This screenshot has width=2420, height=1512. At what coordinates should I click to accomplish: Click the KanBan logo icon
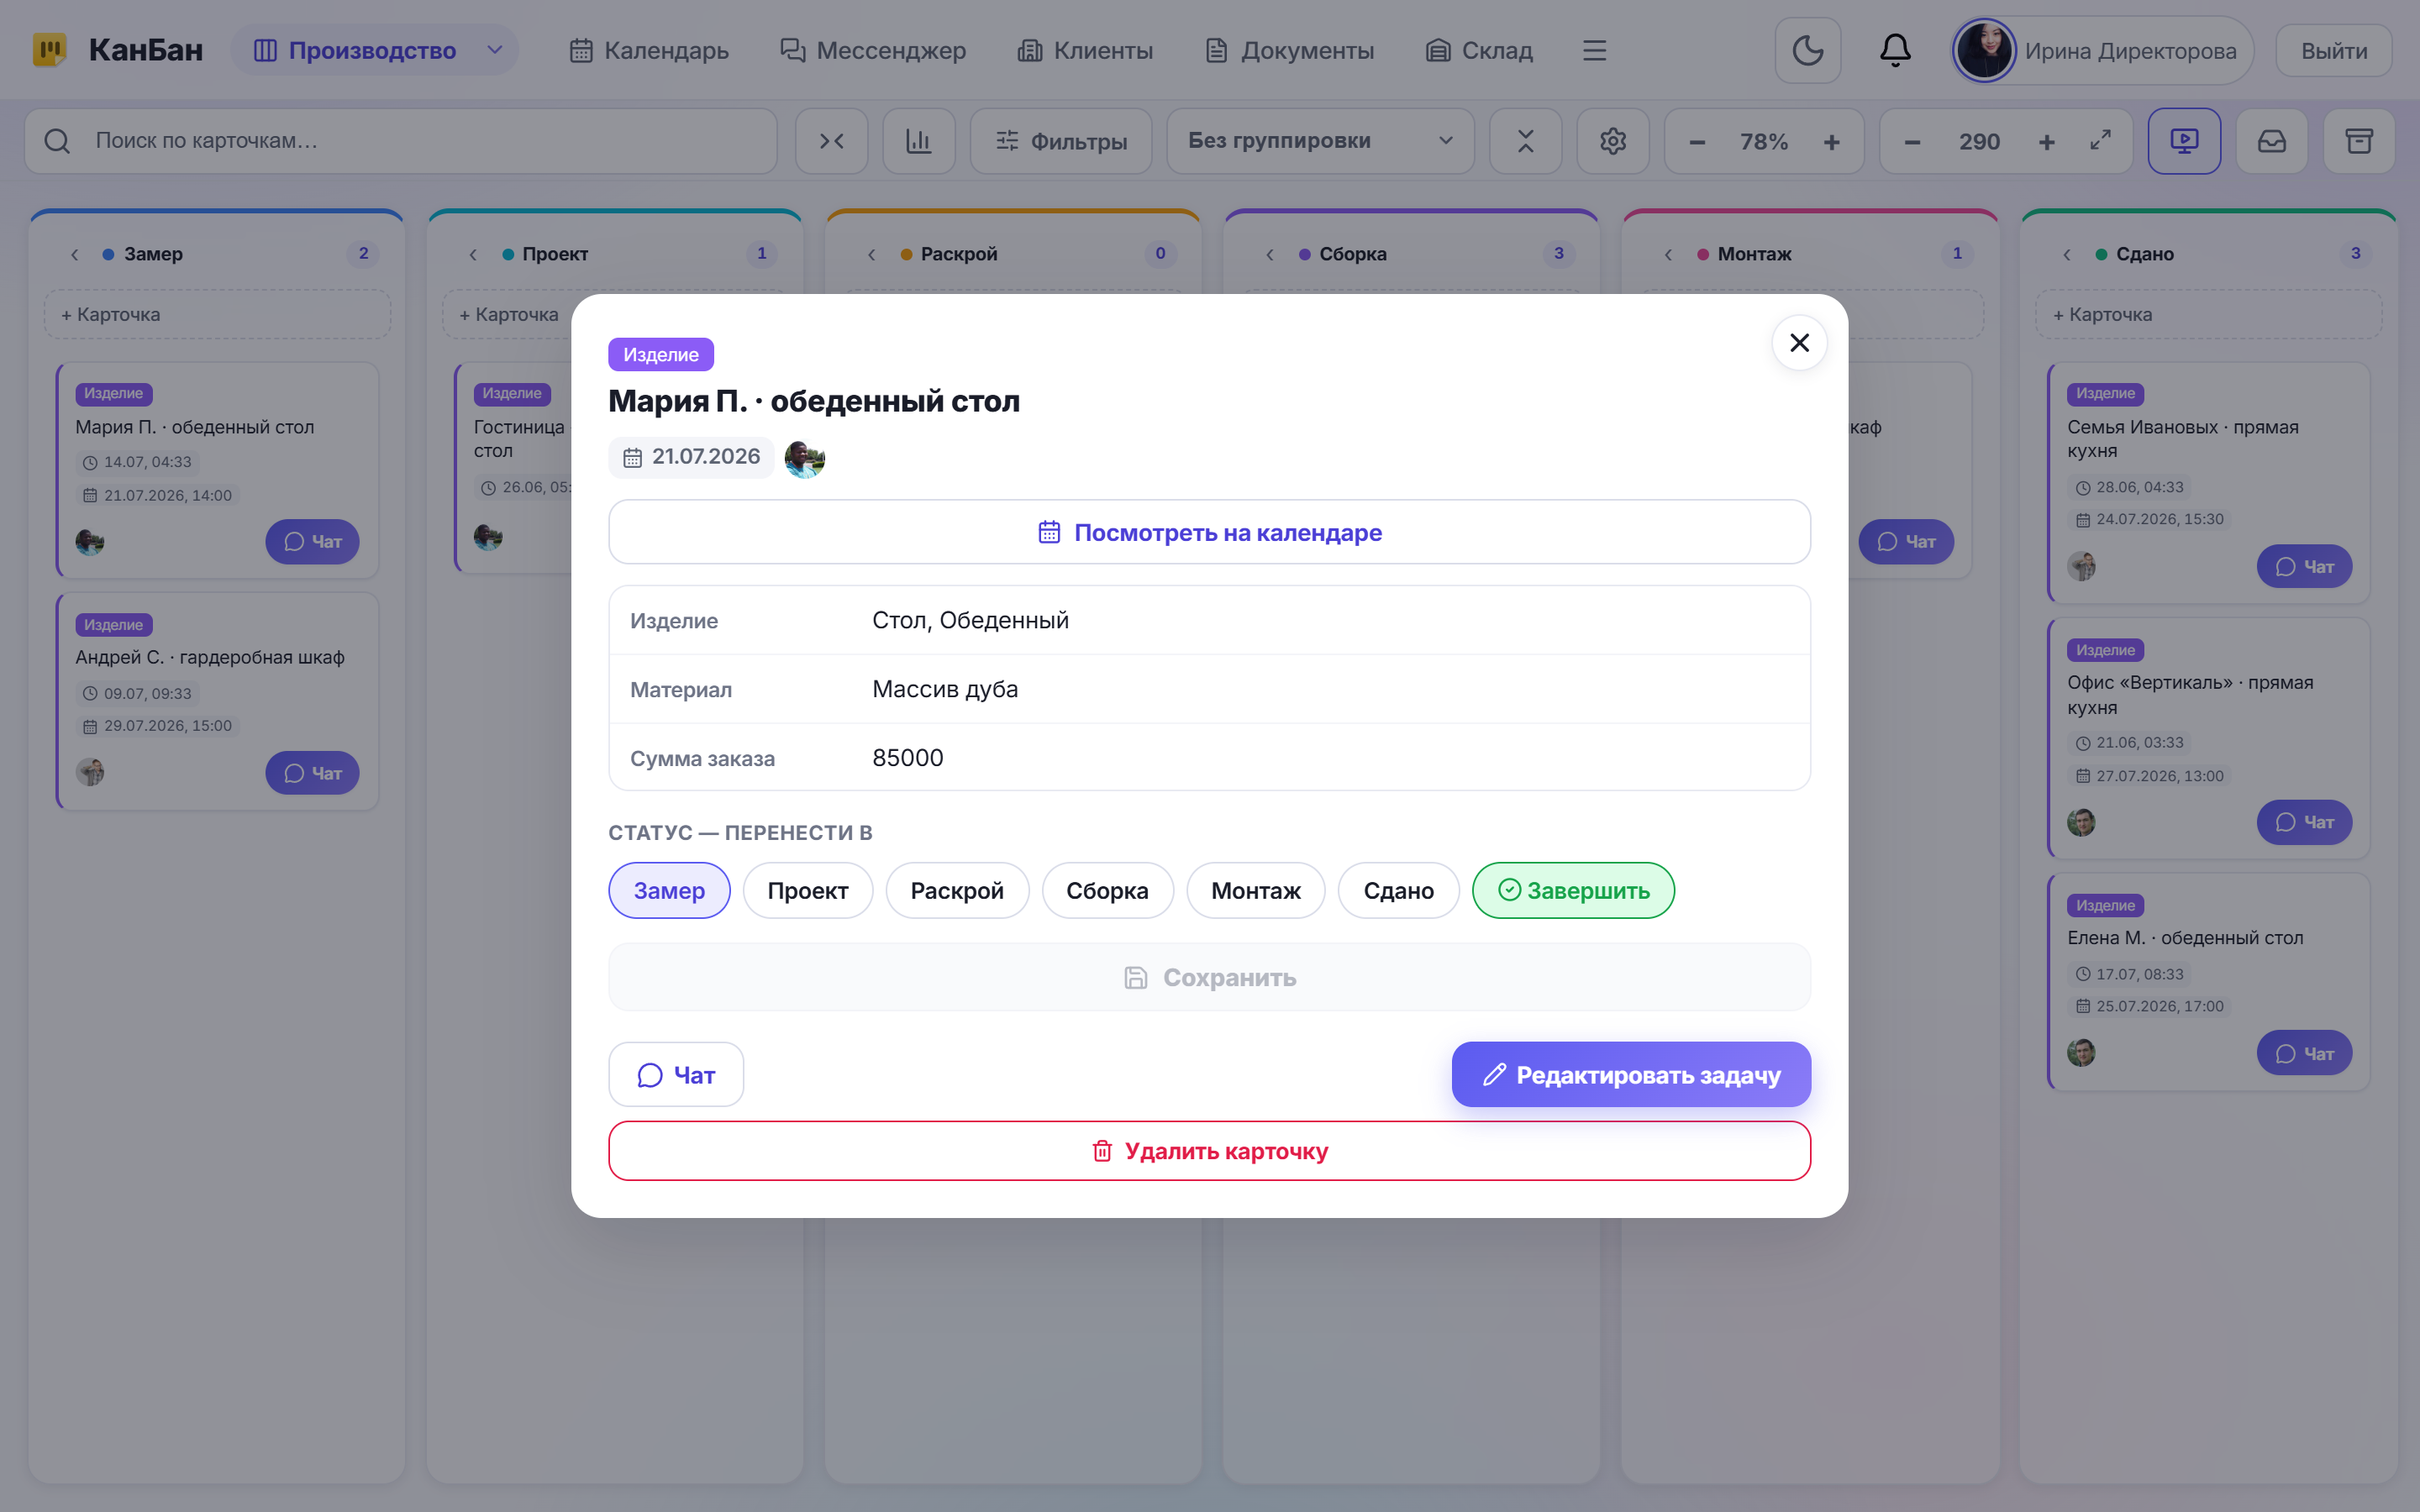coord(49,50)
